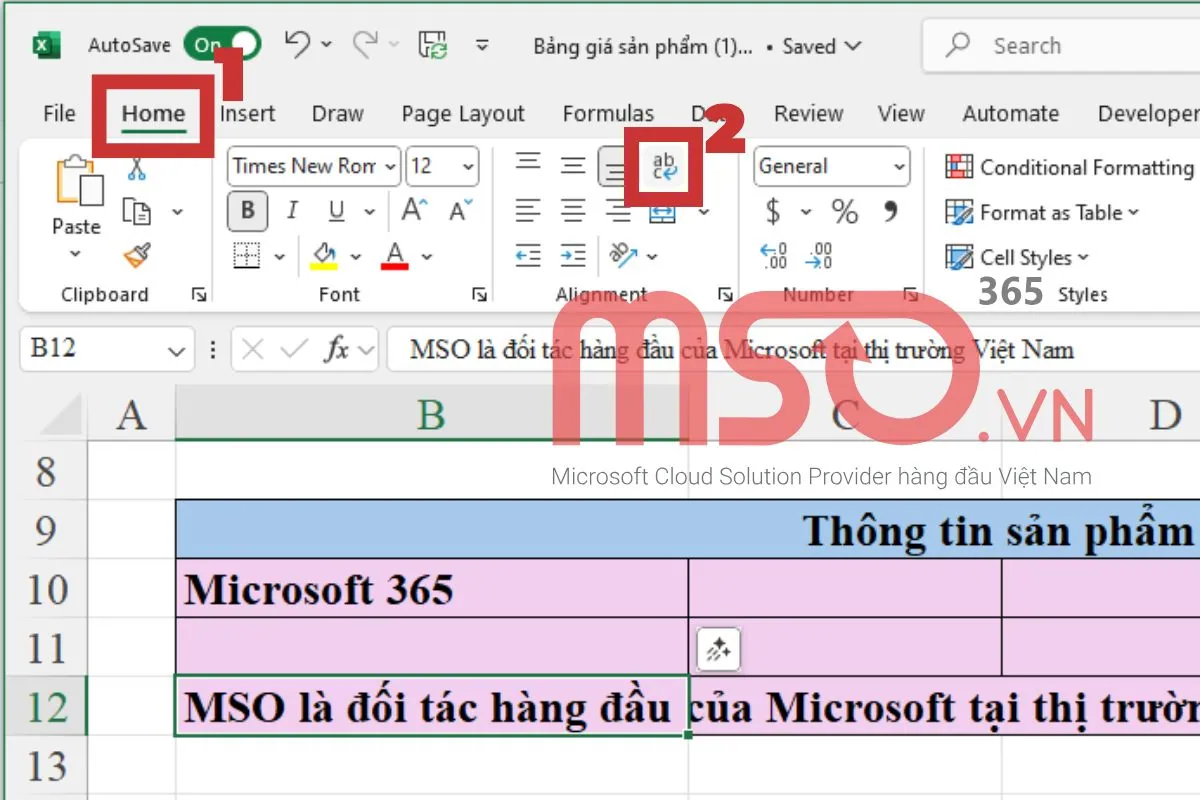This screenshot has height=800, width=1200.
Task: Toggle Bold formatting
Action: pyautogui.click(x=247, y=211)
